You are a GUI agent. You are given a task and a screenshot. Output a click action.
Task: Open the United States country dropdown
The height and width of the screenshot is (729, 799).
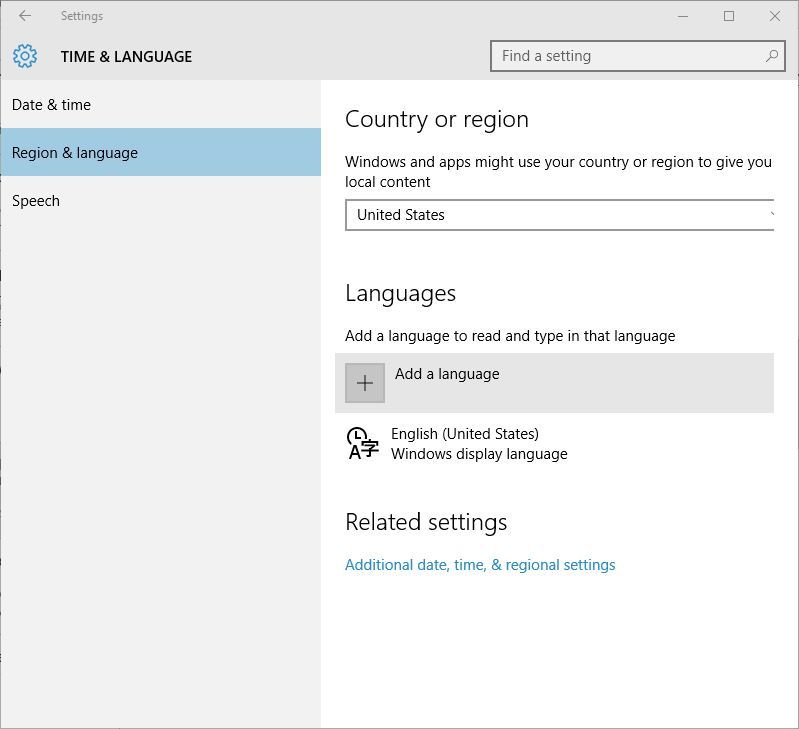[x=560, y=215]
